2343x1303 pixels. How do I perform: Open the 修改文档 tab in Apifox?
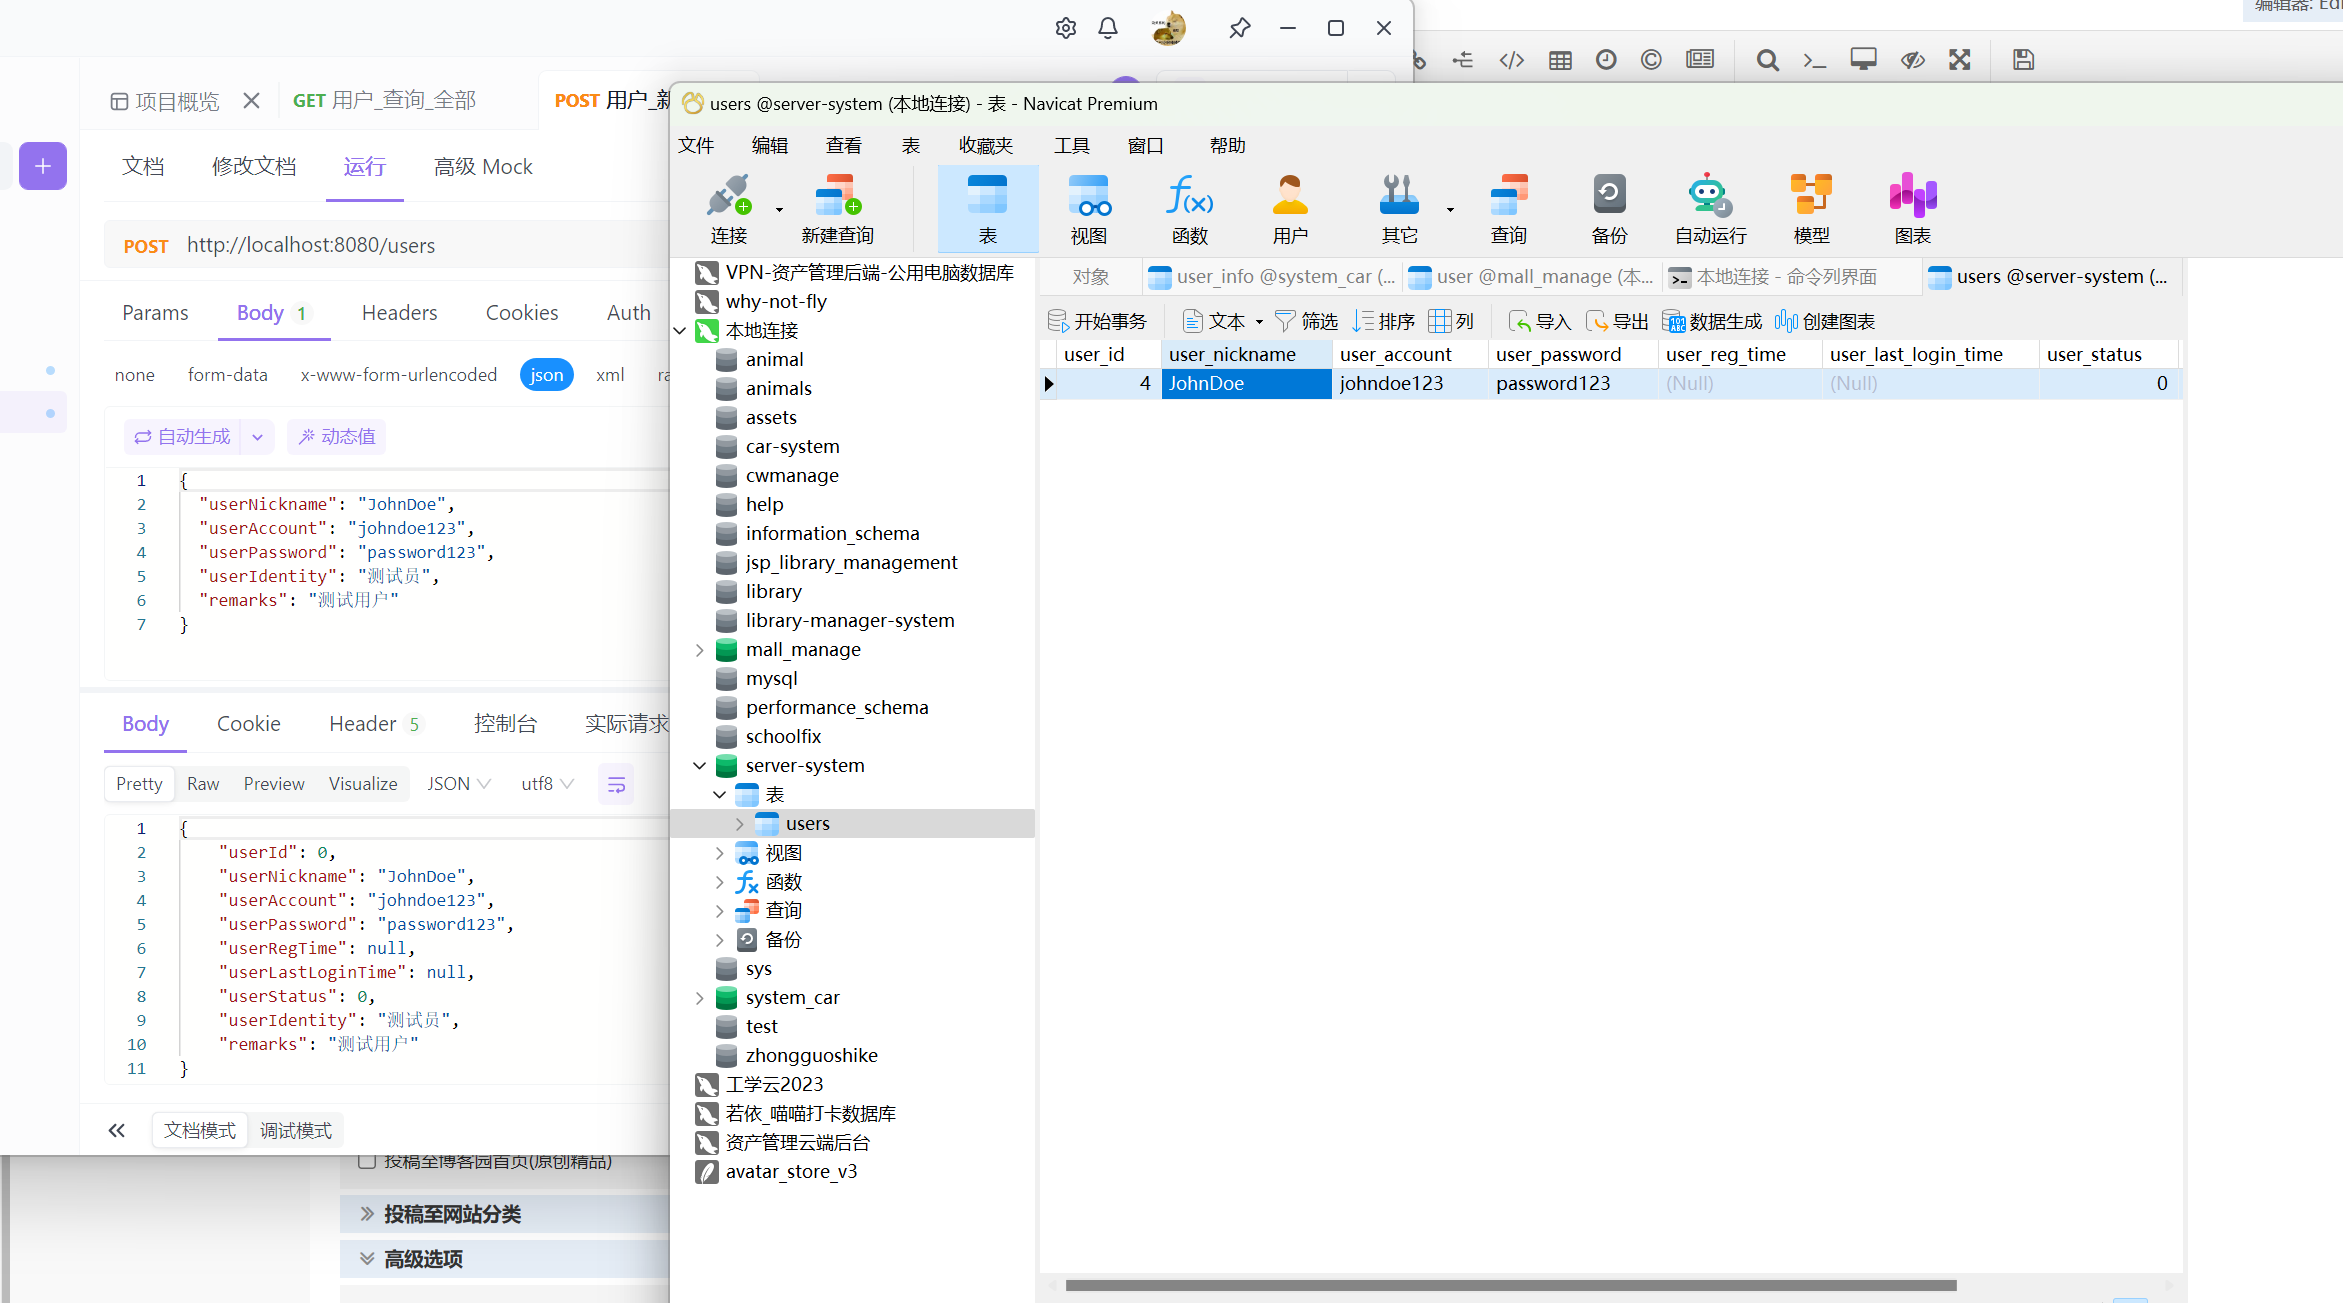tap(254, 167)
